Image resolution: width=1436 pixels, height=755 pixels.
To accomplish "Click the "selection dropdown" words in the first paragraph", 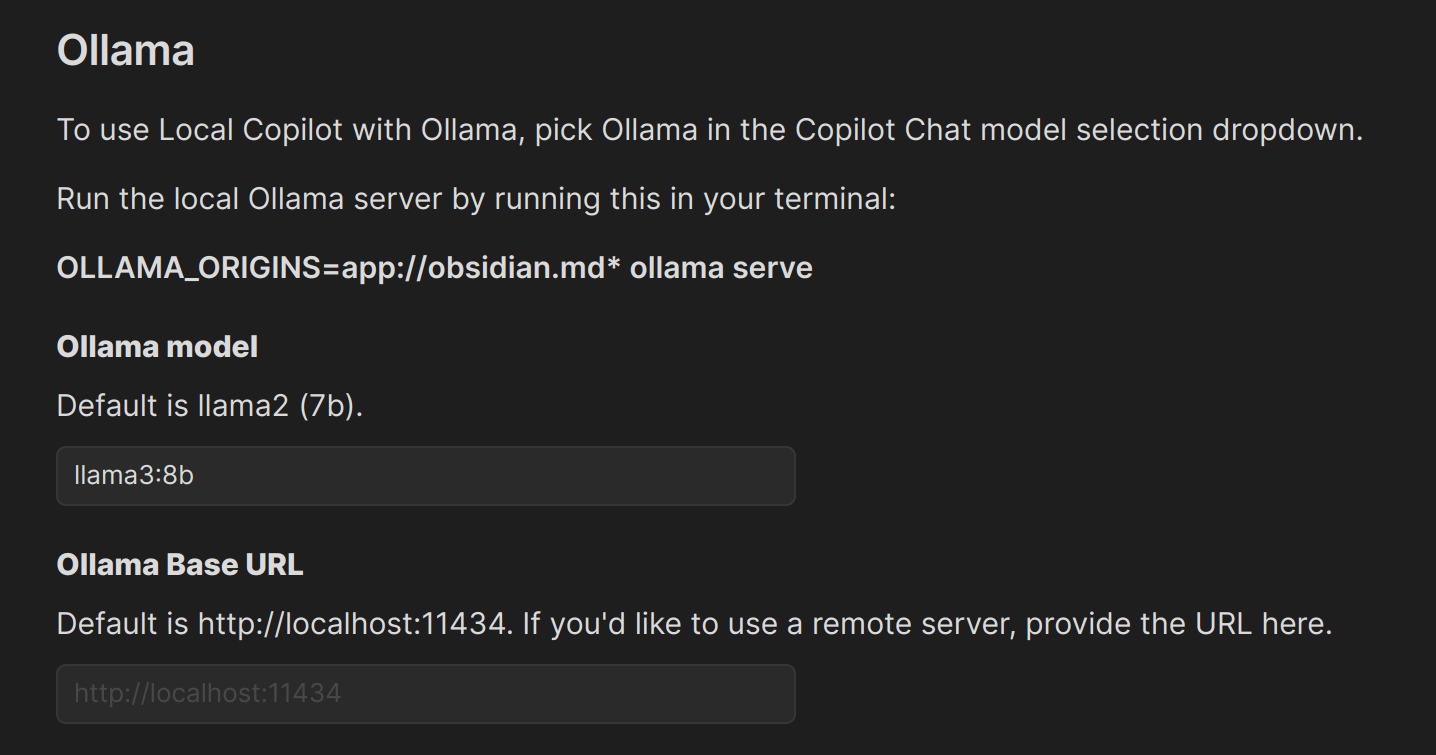I will pos(1220,130).
